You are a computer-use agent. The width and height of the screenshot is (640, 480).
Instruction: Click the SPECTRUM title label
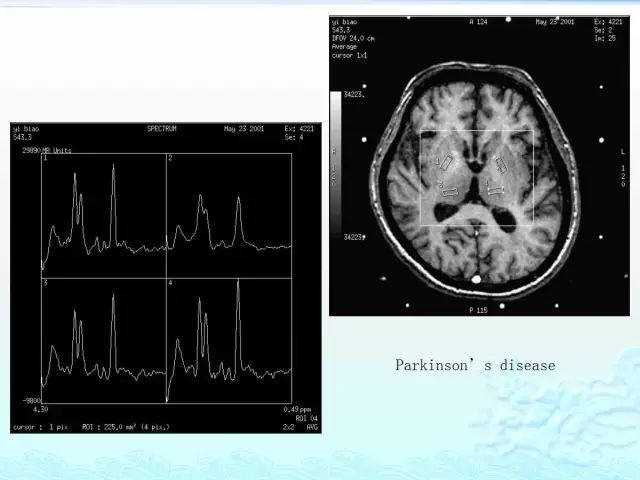[x=162, y=129]
